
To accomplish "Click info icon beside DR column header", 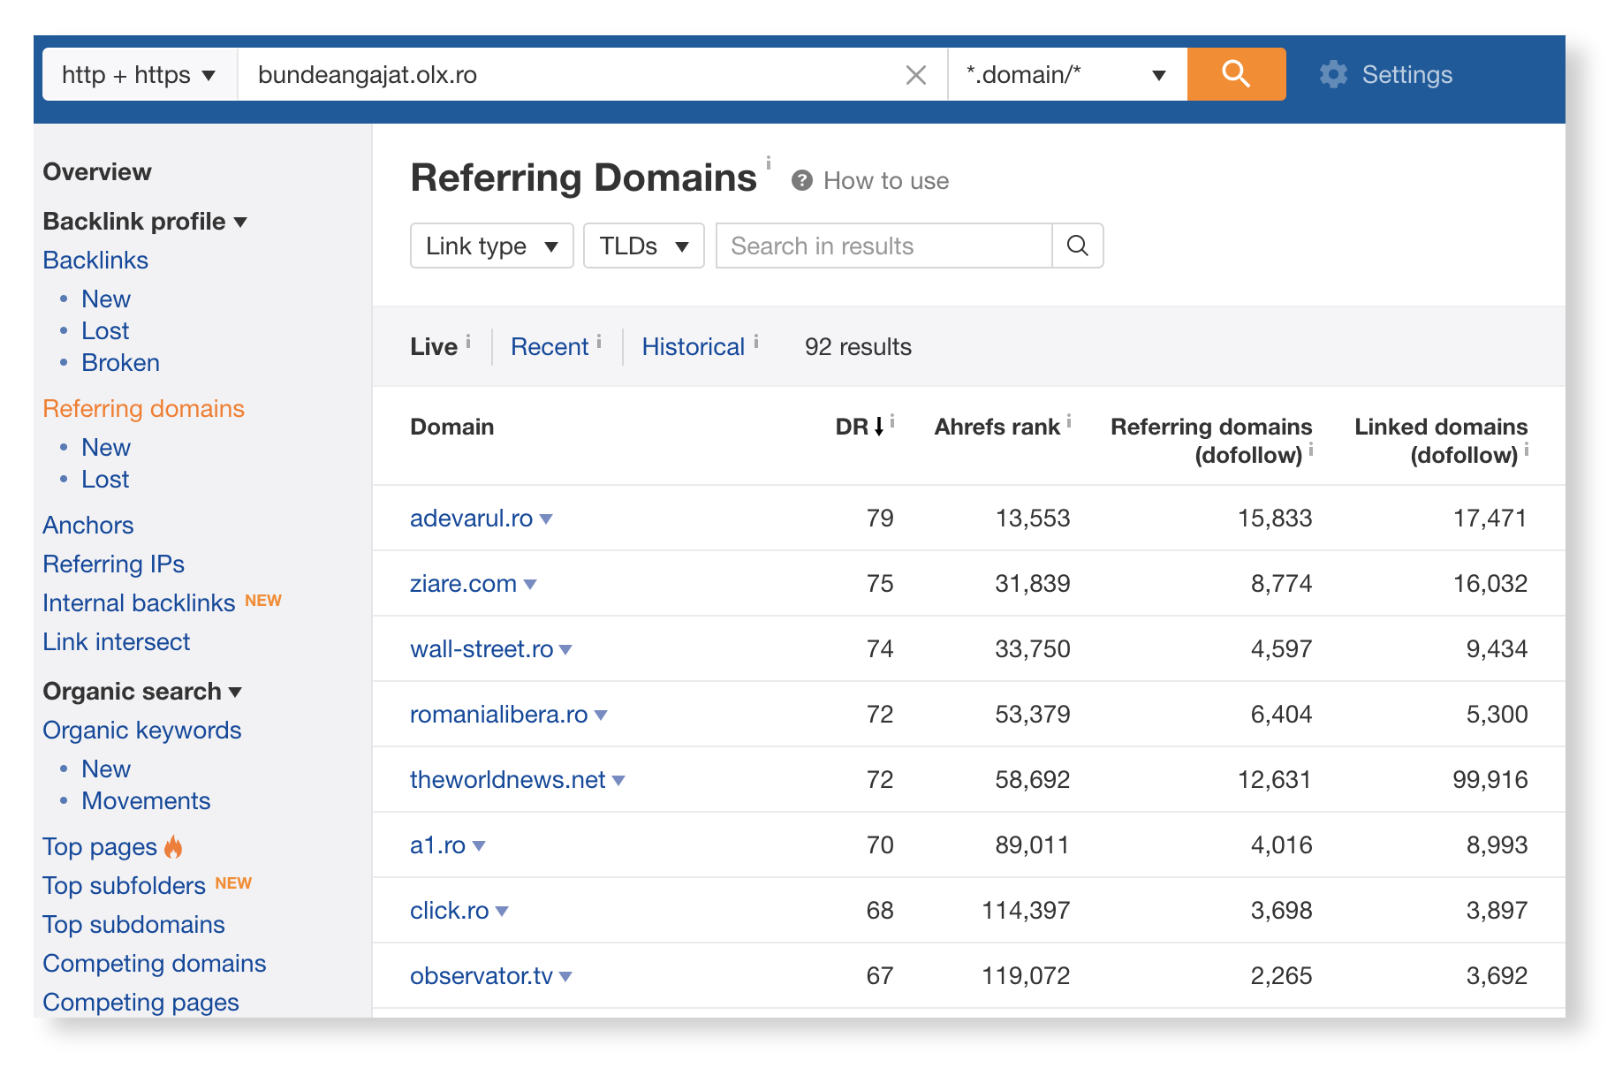I will pyautogui.click(x=892, y=422).
